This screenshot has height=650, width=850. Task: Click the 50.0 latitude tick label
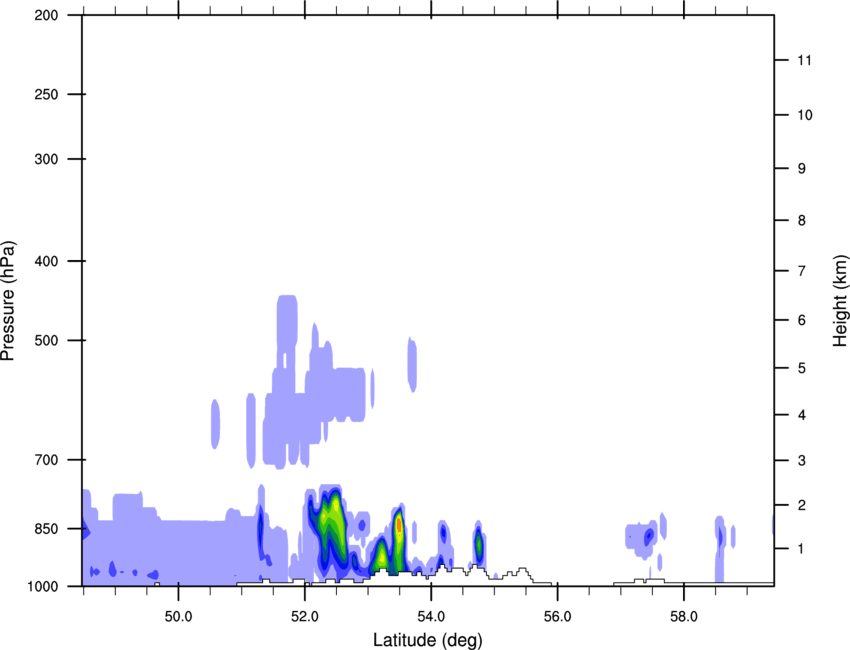click(178, 617)
